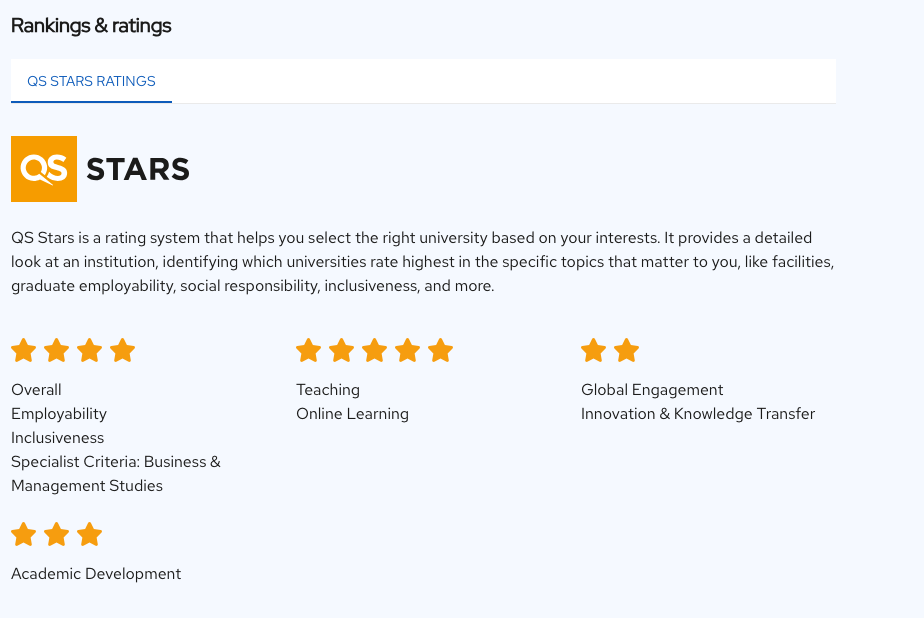Click the Rankings & ratings heading
Image resolution: width=924 pixels, height=618 pixels.
coord(91,26)
